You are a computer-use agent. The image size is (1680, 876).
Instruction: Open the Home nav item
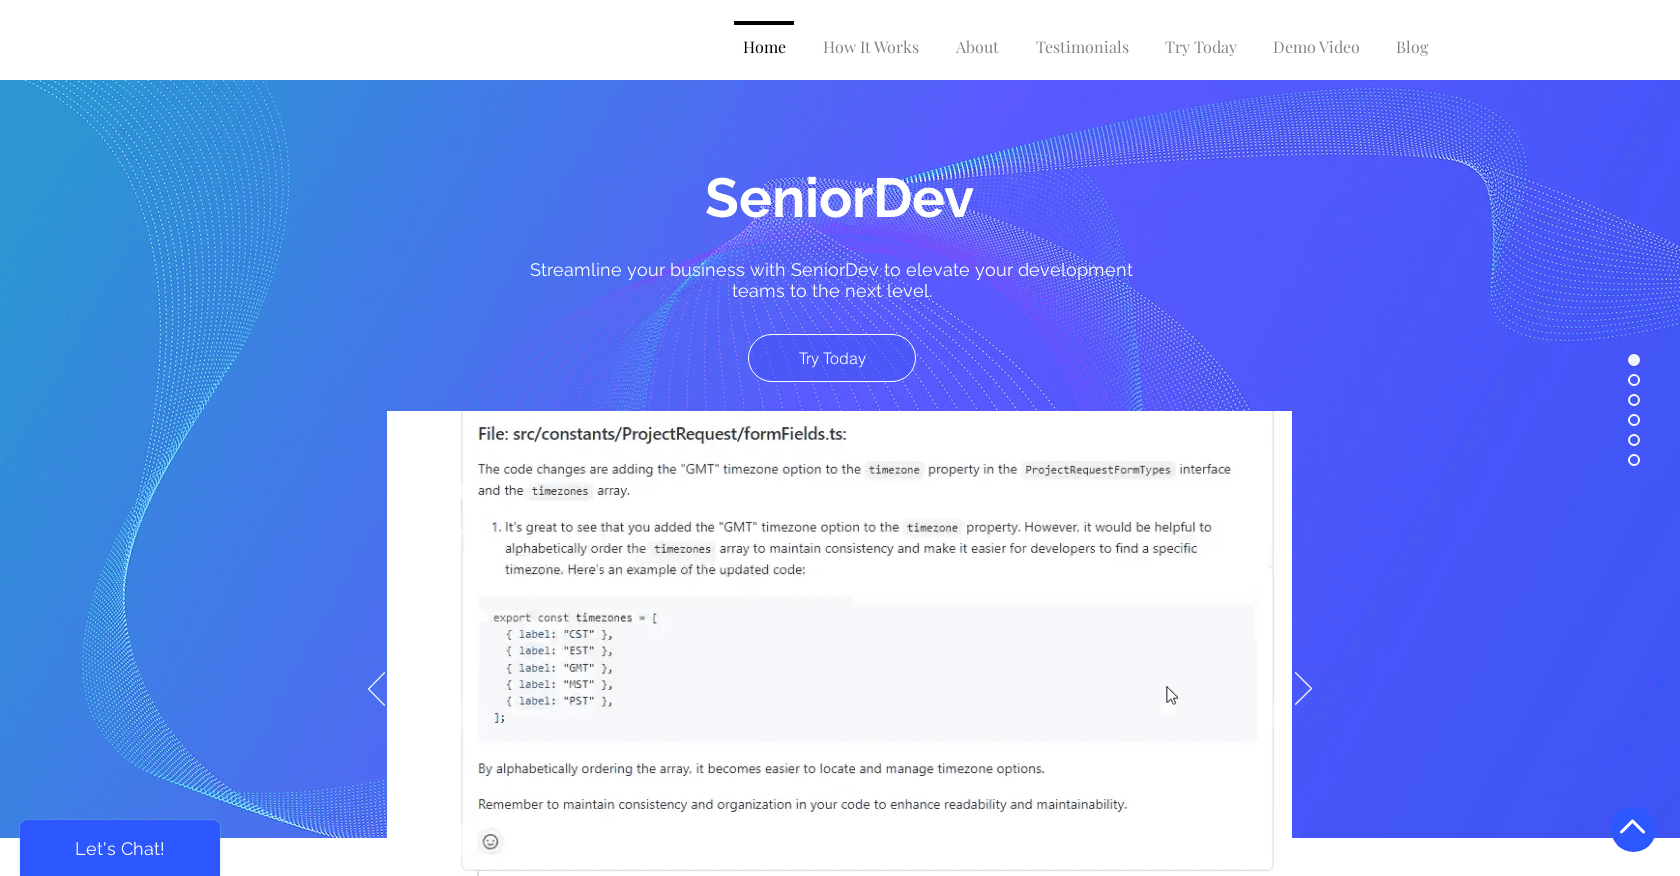tap(764, 47)
